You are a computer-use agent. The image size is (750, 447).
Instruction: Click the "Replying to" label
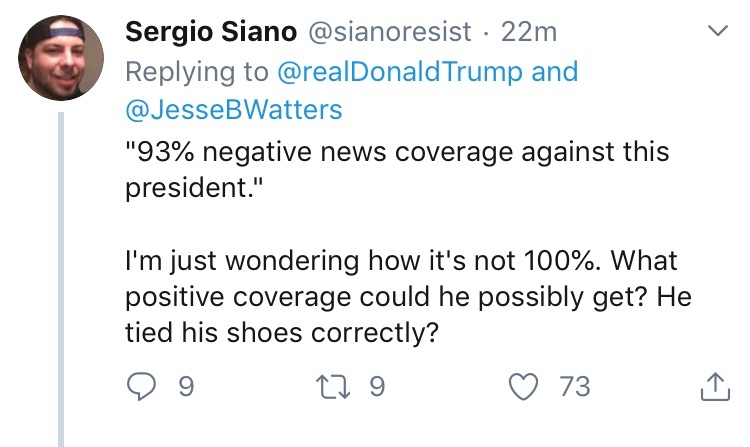coord(198,72)
